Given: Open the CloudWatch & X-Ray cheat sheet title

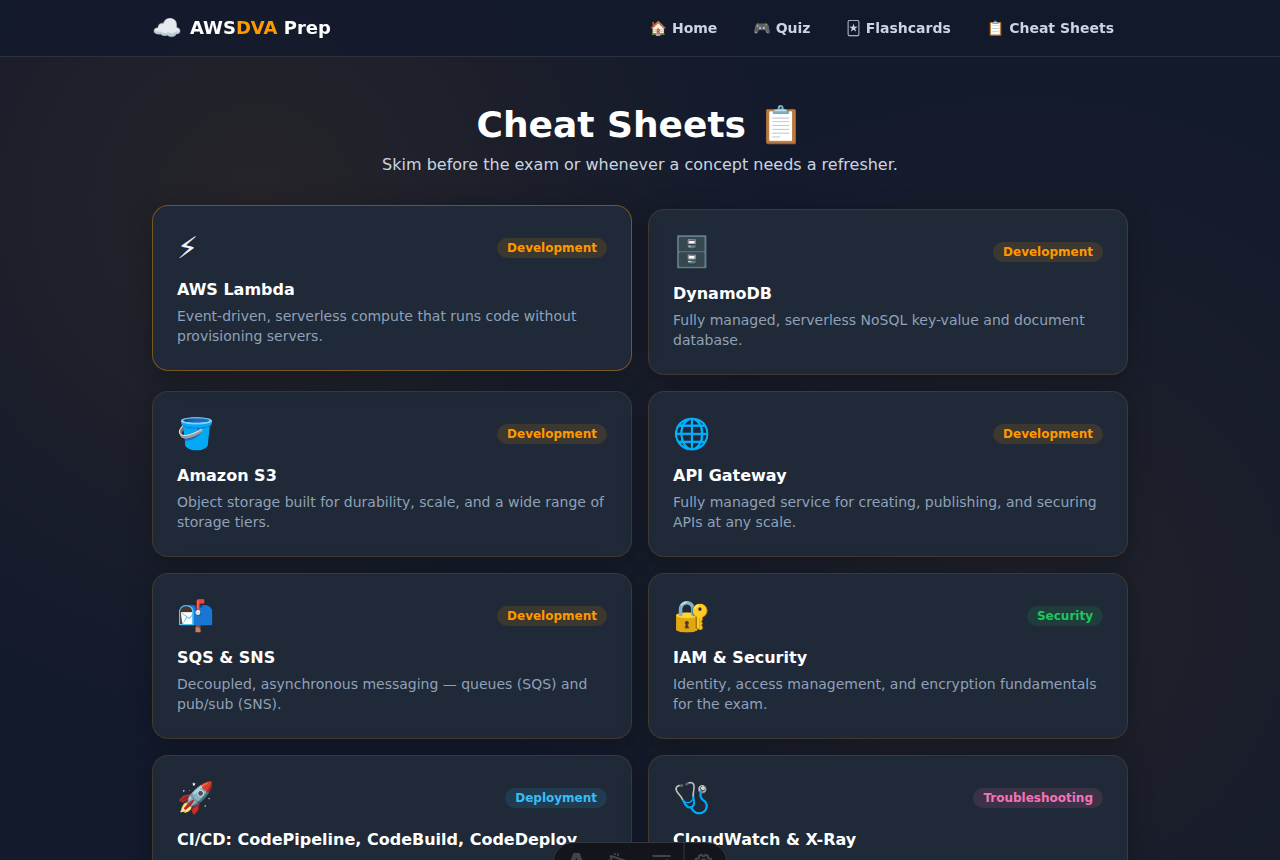Looking at the screenshot, I should 764,840.
